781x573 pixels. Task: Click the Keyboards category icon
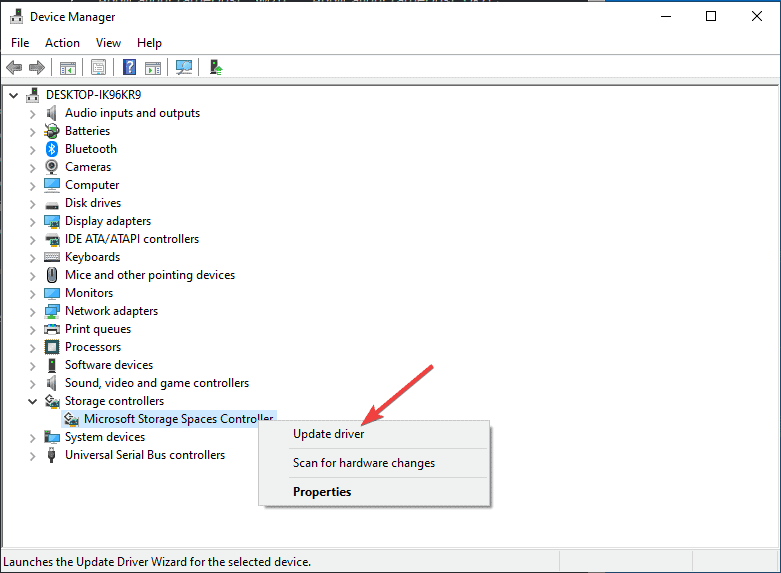pyautogui.click(x=52, y=257)
